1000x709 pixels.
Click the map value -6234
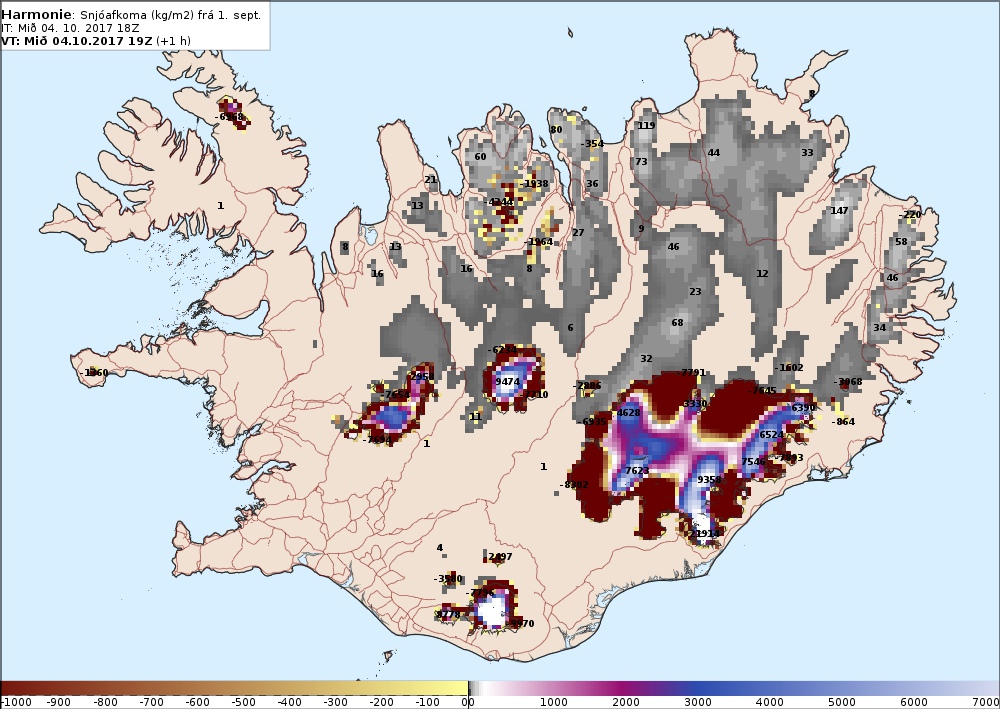tap(503, 350)
